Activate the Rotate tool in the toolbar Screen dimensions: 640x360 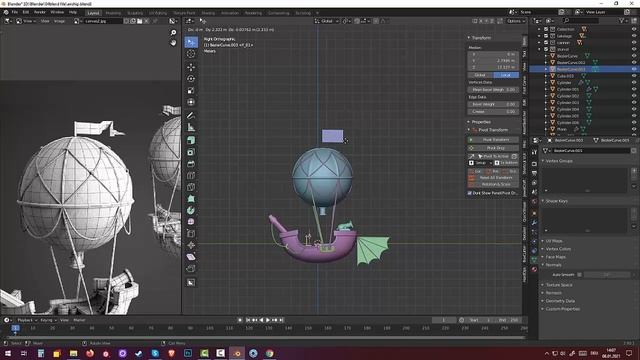191,78
